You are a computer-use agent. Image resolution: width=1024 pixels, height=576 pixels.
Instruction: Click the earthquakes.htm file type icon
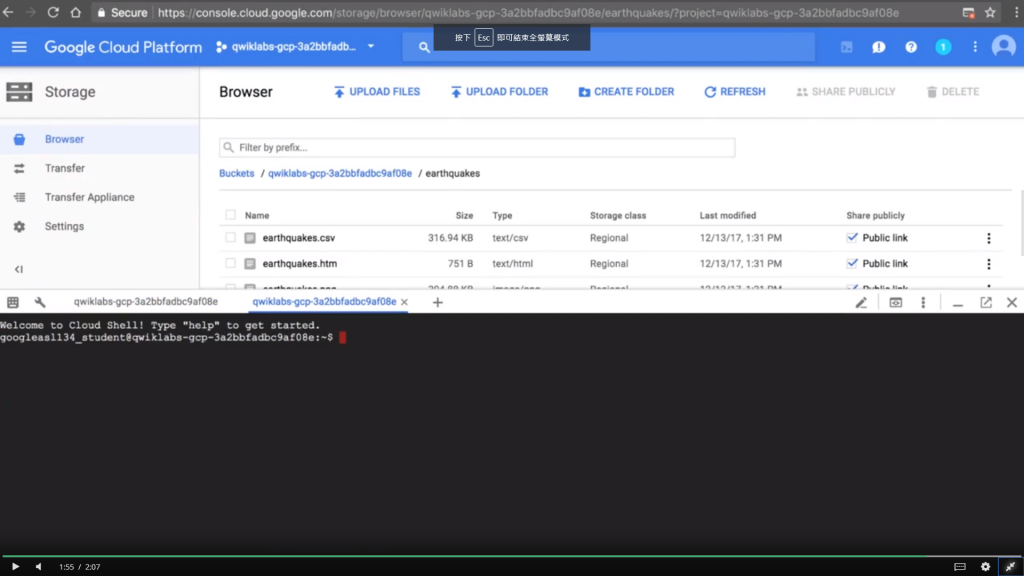point(249,264)
